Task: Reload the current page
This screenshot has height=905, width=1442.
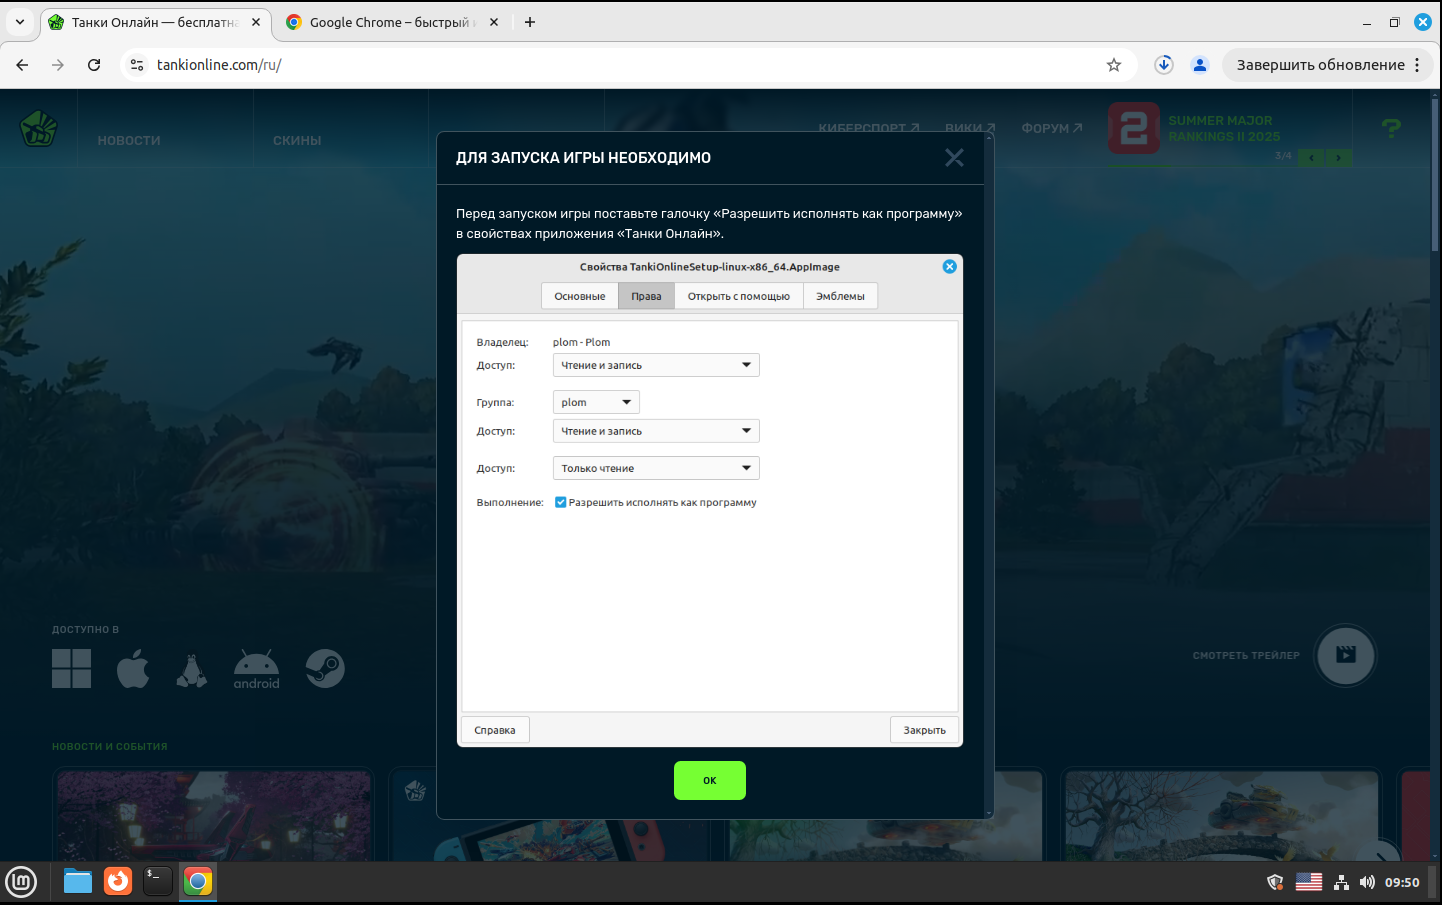Action: point(94,65)
